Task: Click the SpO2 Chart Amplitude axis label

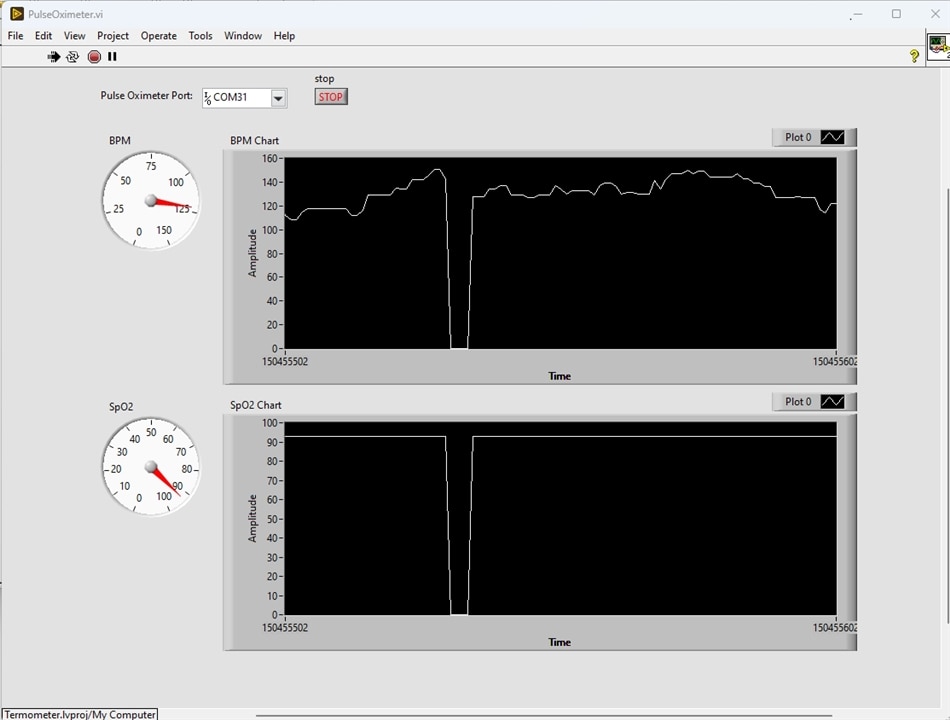Action: [253, 518]
